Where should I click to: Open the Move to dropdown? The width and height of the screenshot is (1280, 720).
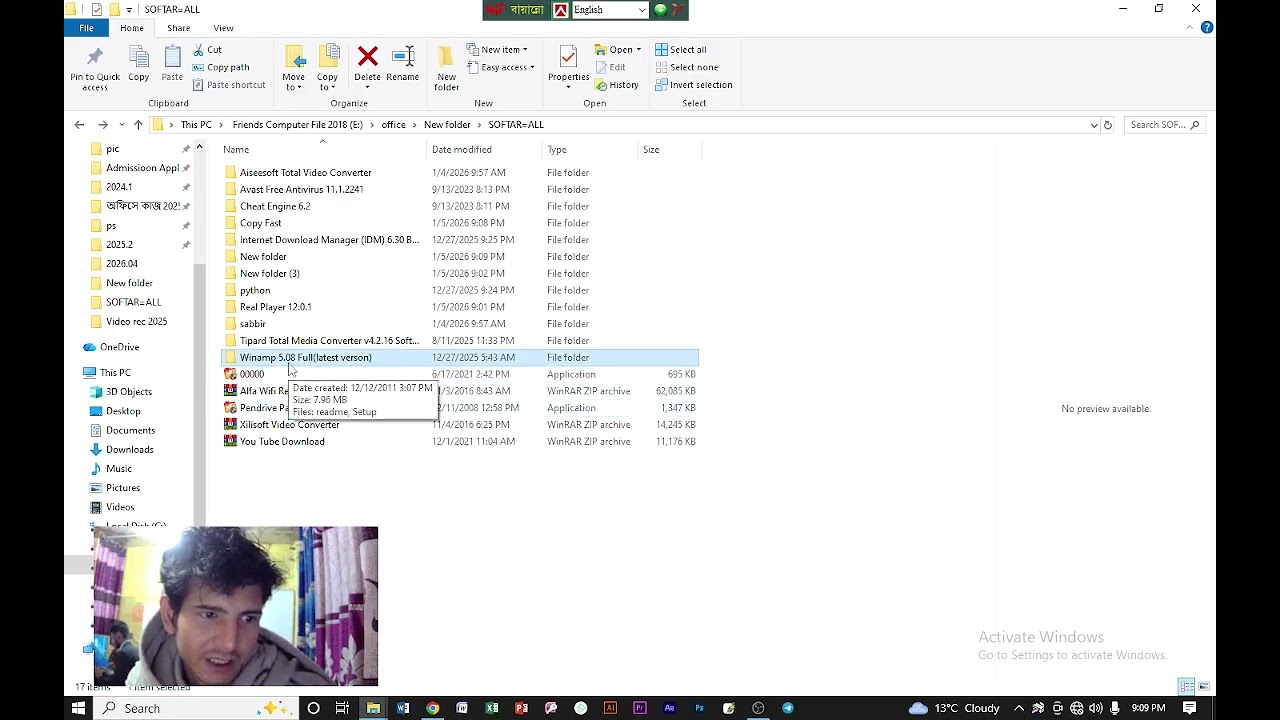click(293, 68)
